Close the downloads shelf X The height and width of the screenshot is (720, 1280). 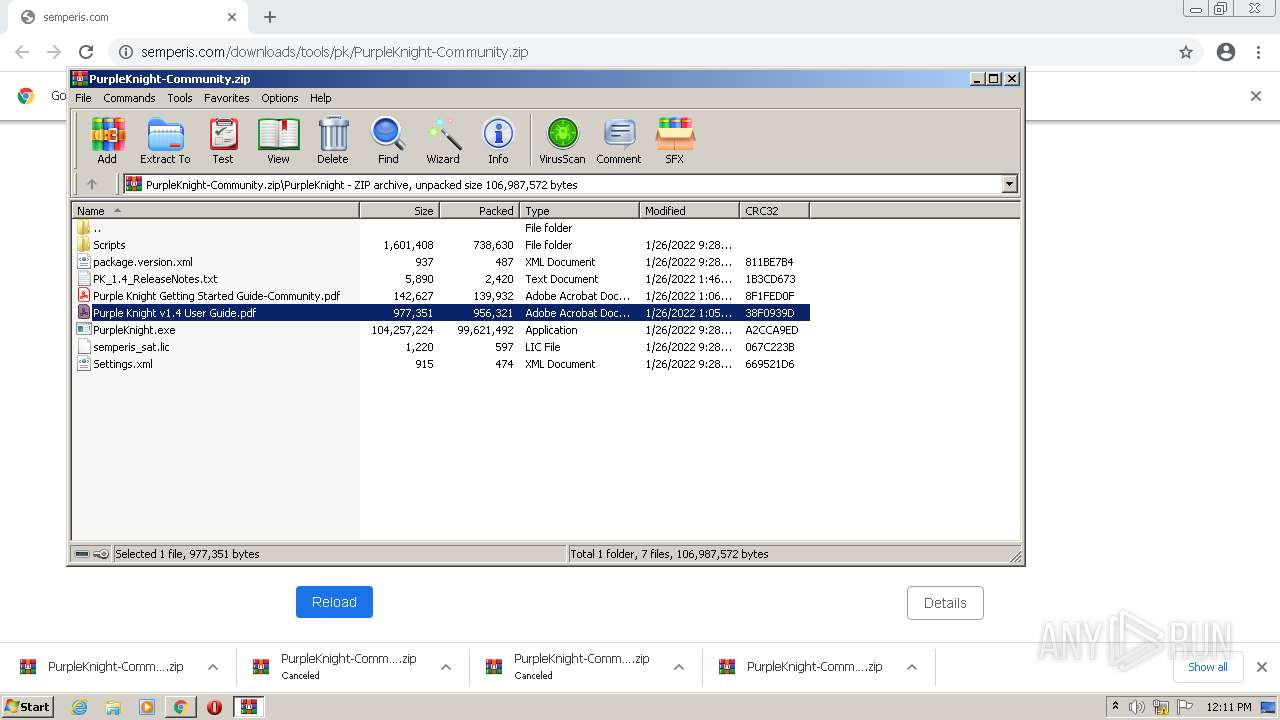[x=1262, y=667]
